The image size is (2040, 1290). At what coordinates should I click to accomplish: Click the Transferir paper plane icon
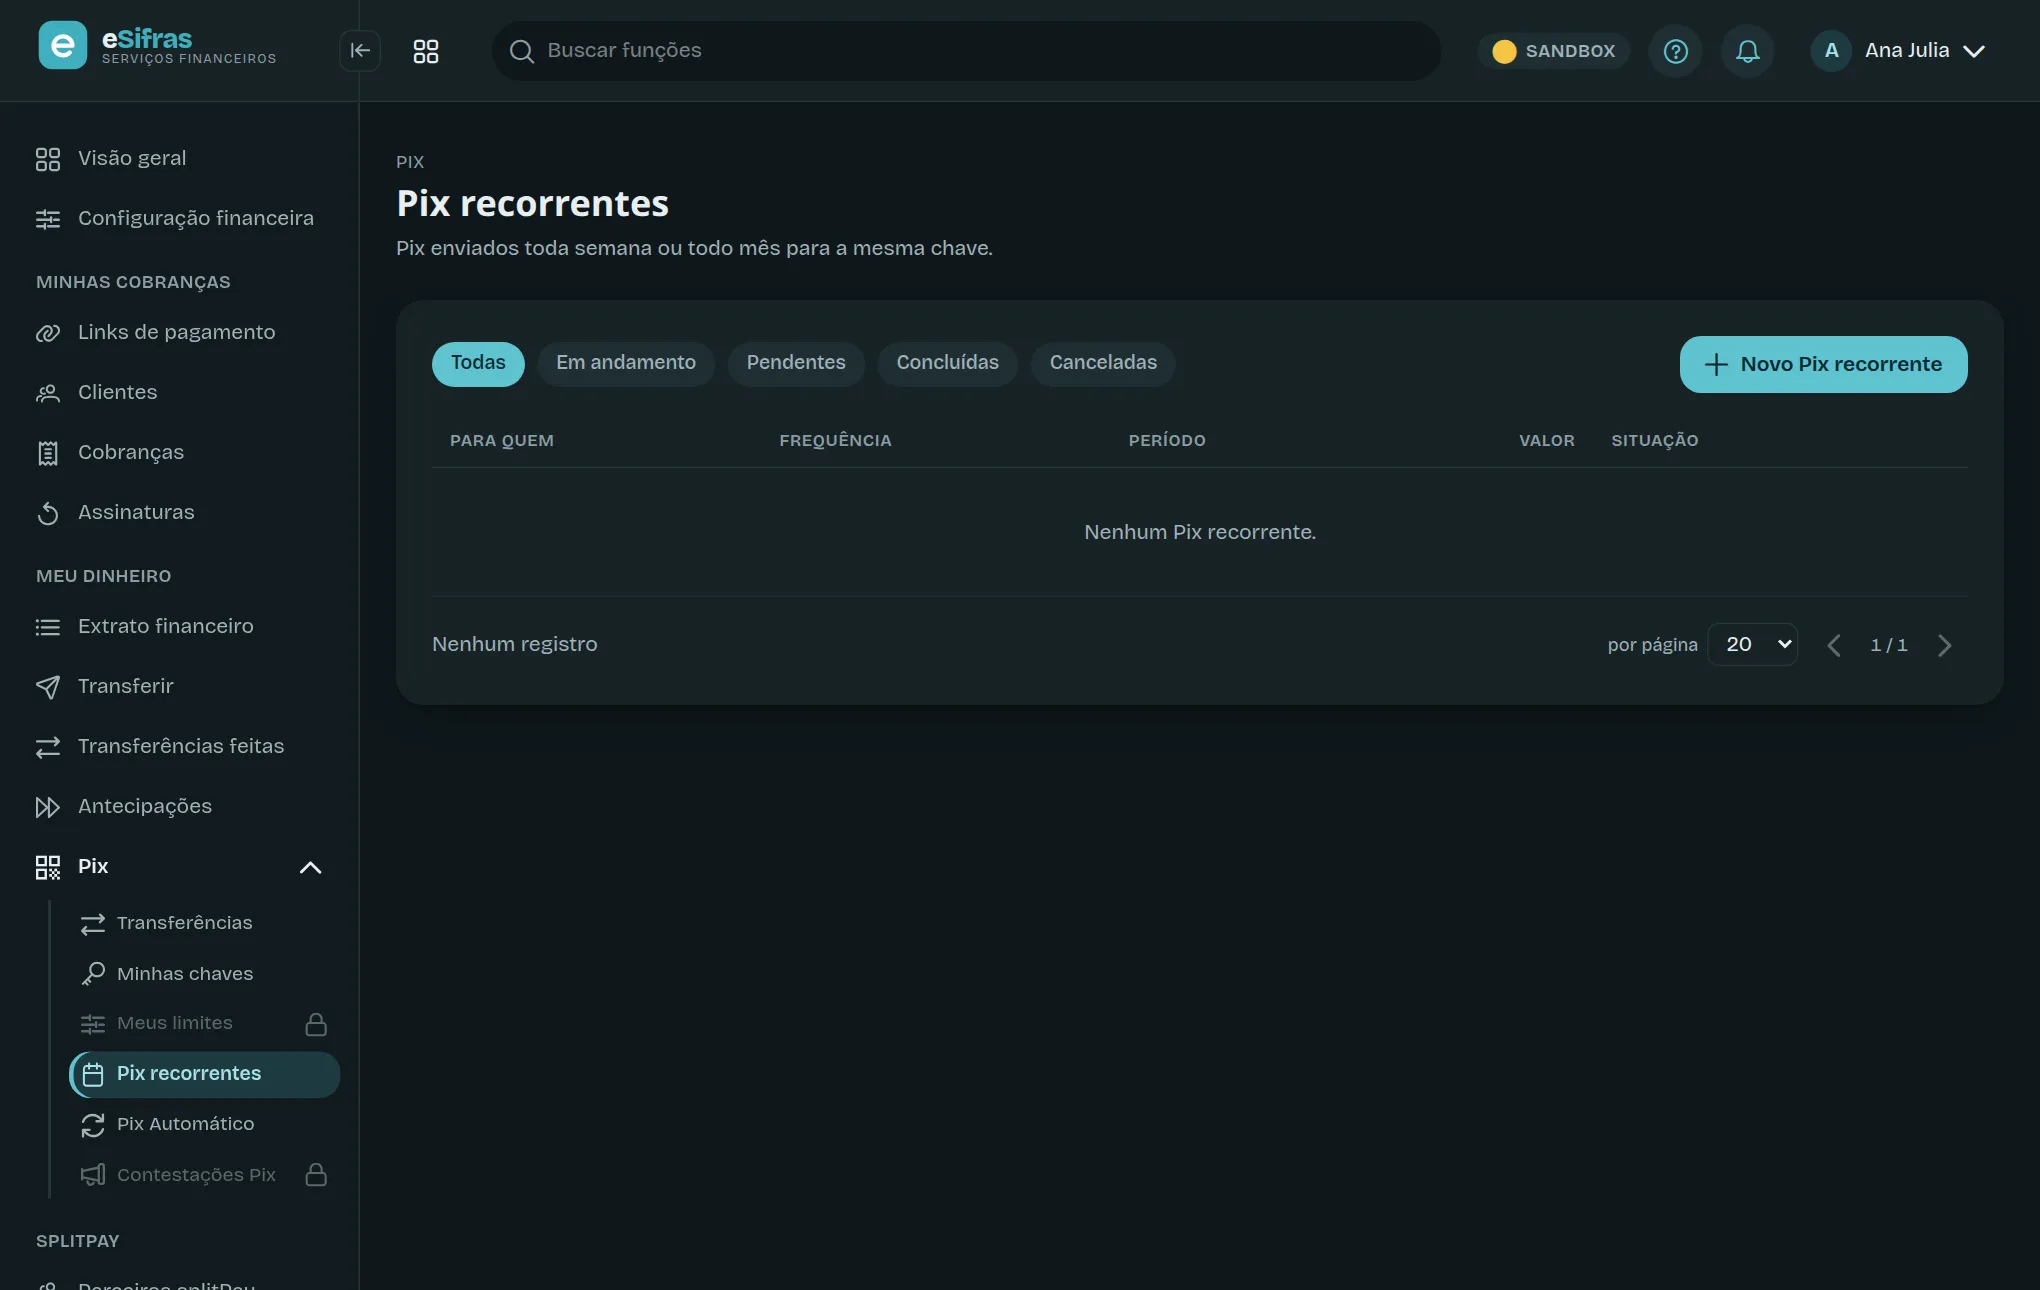tap(48, 687)
